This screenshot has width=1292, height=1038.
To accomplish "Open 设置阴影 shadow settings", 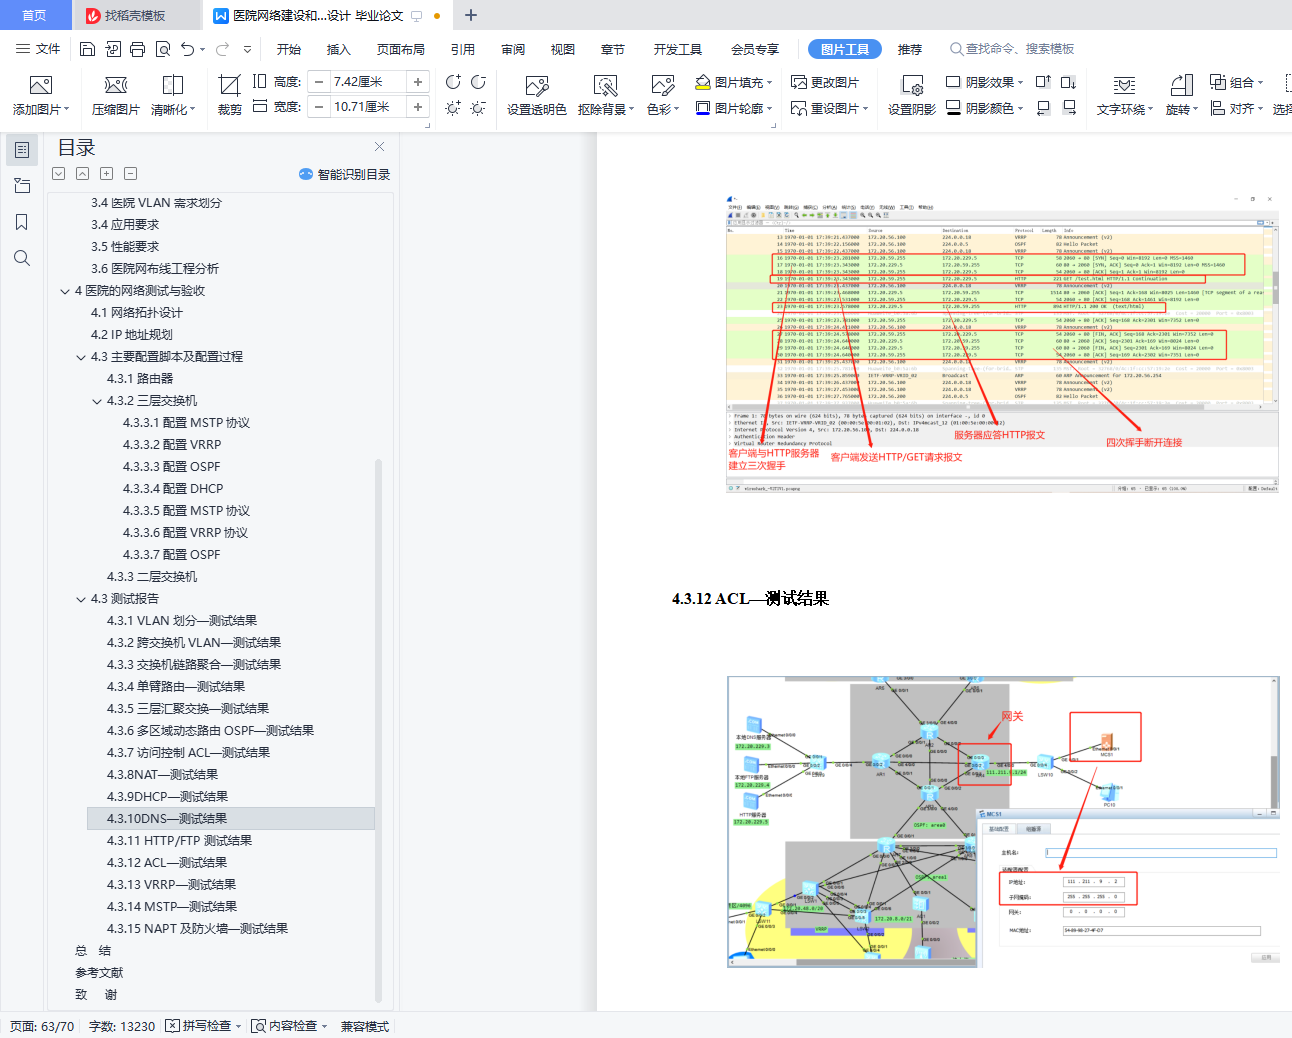I will (912, 96).
